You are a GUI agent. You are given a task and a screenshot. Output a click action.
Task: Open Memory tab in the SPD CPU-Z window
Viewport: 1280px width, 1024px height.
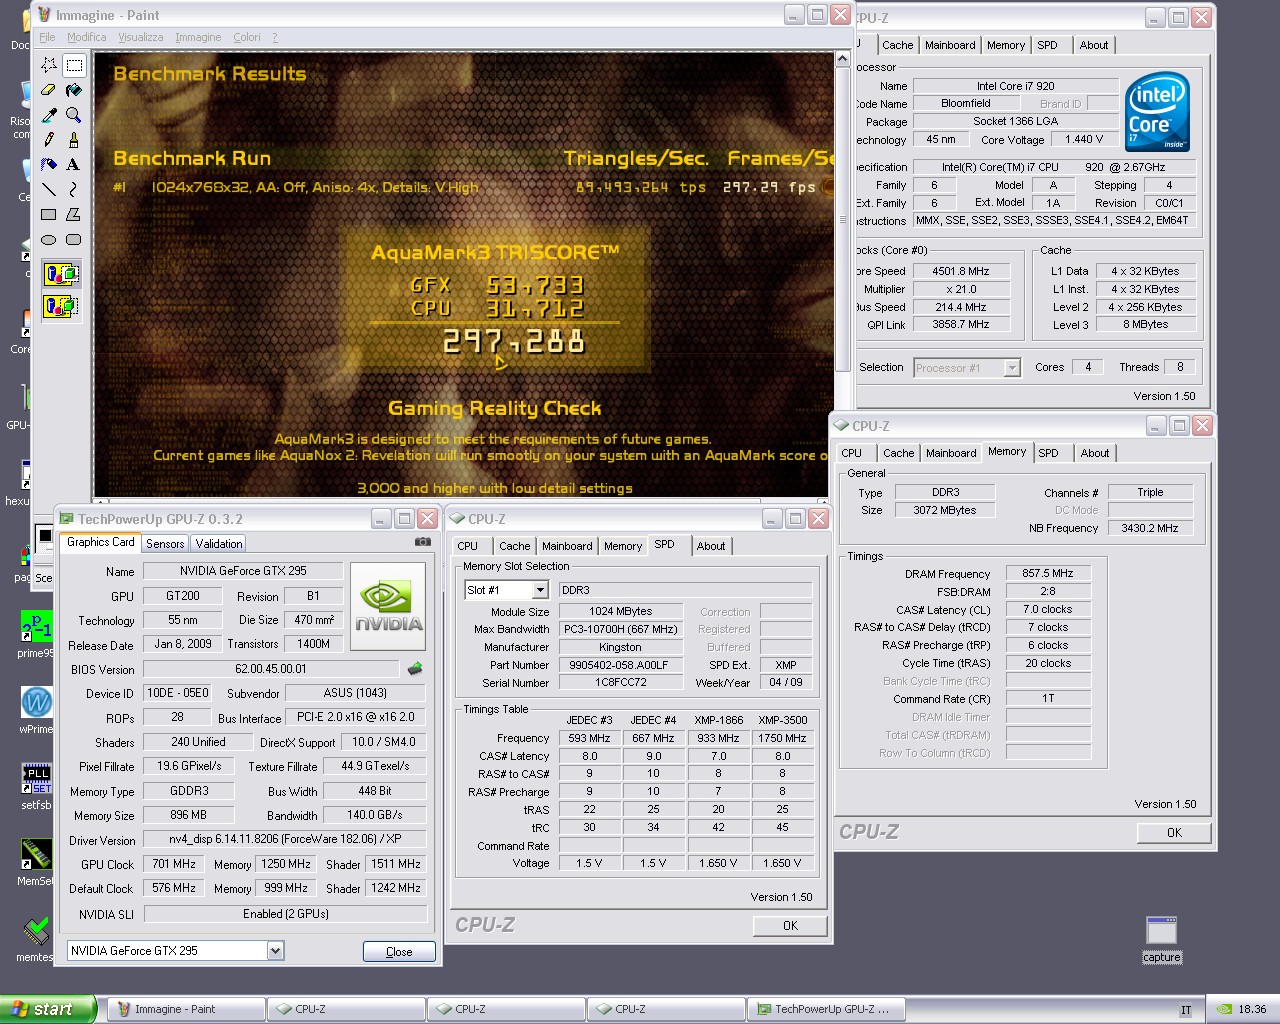tap(623, 546)
